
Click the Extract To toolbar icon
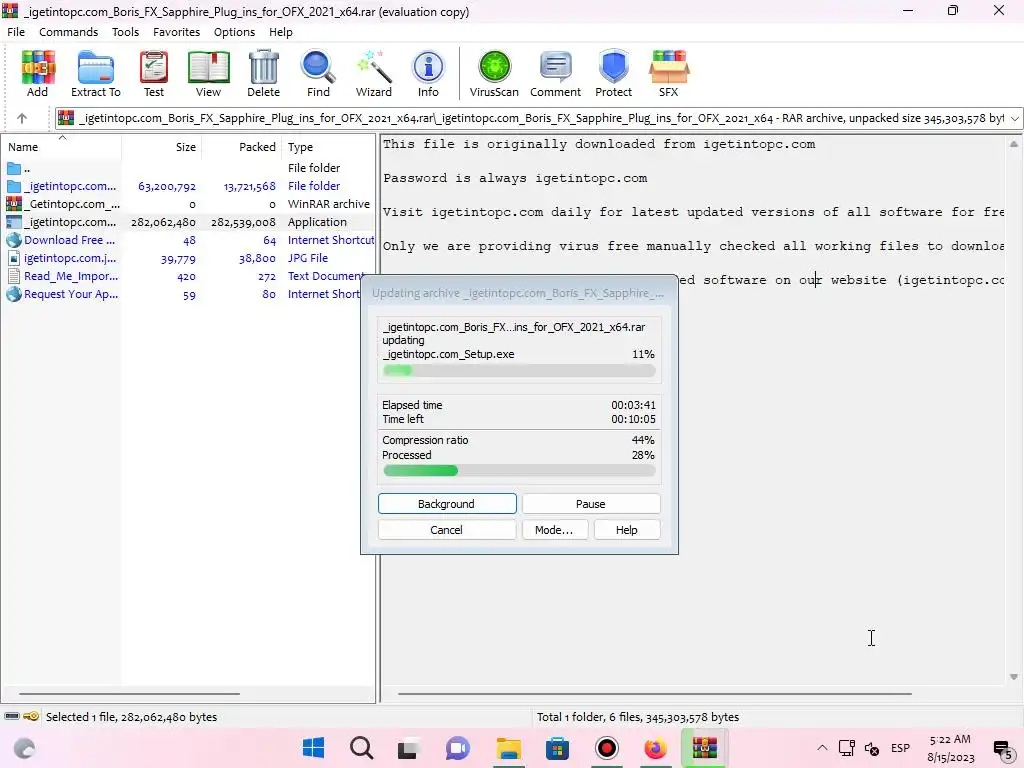[95, 74]
